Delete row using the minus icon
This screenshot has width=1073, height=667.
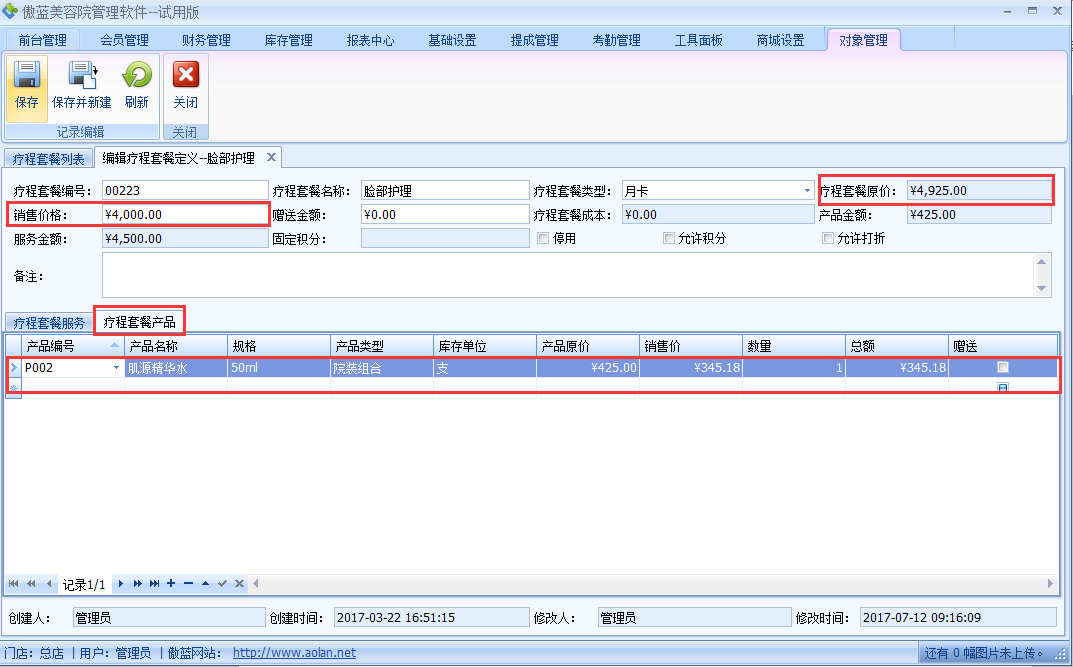tap(188, 583)
